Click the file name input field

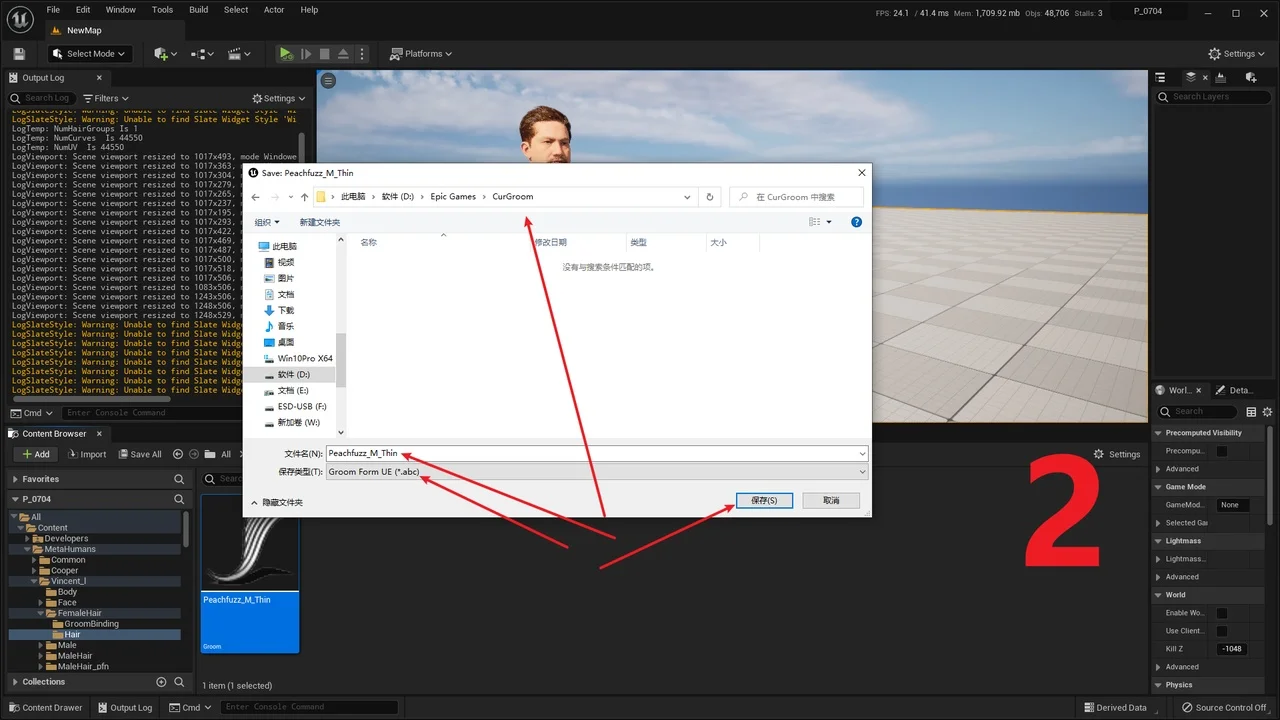pos(597,454)
